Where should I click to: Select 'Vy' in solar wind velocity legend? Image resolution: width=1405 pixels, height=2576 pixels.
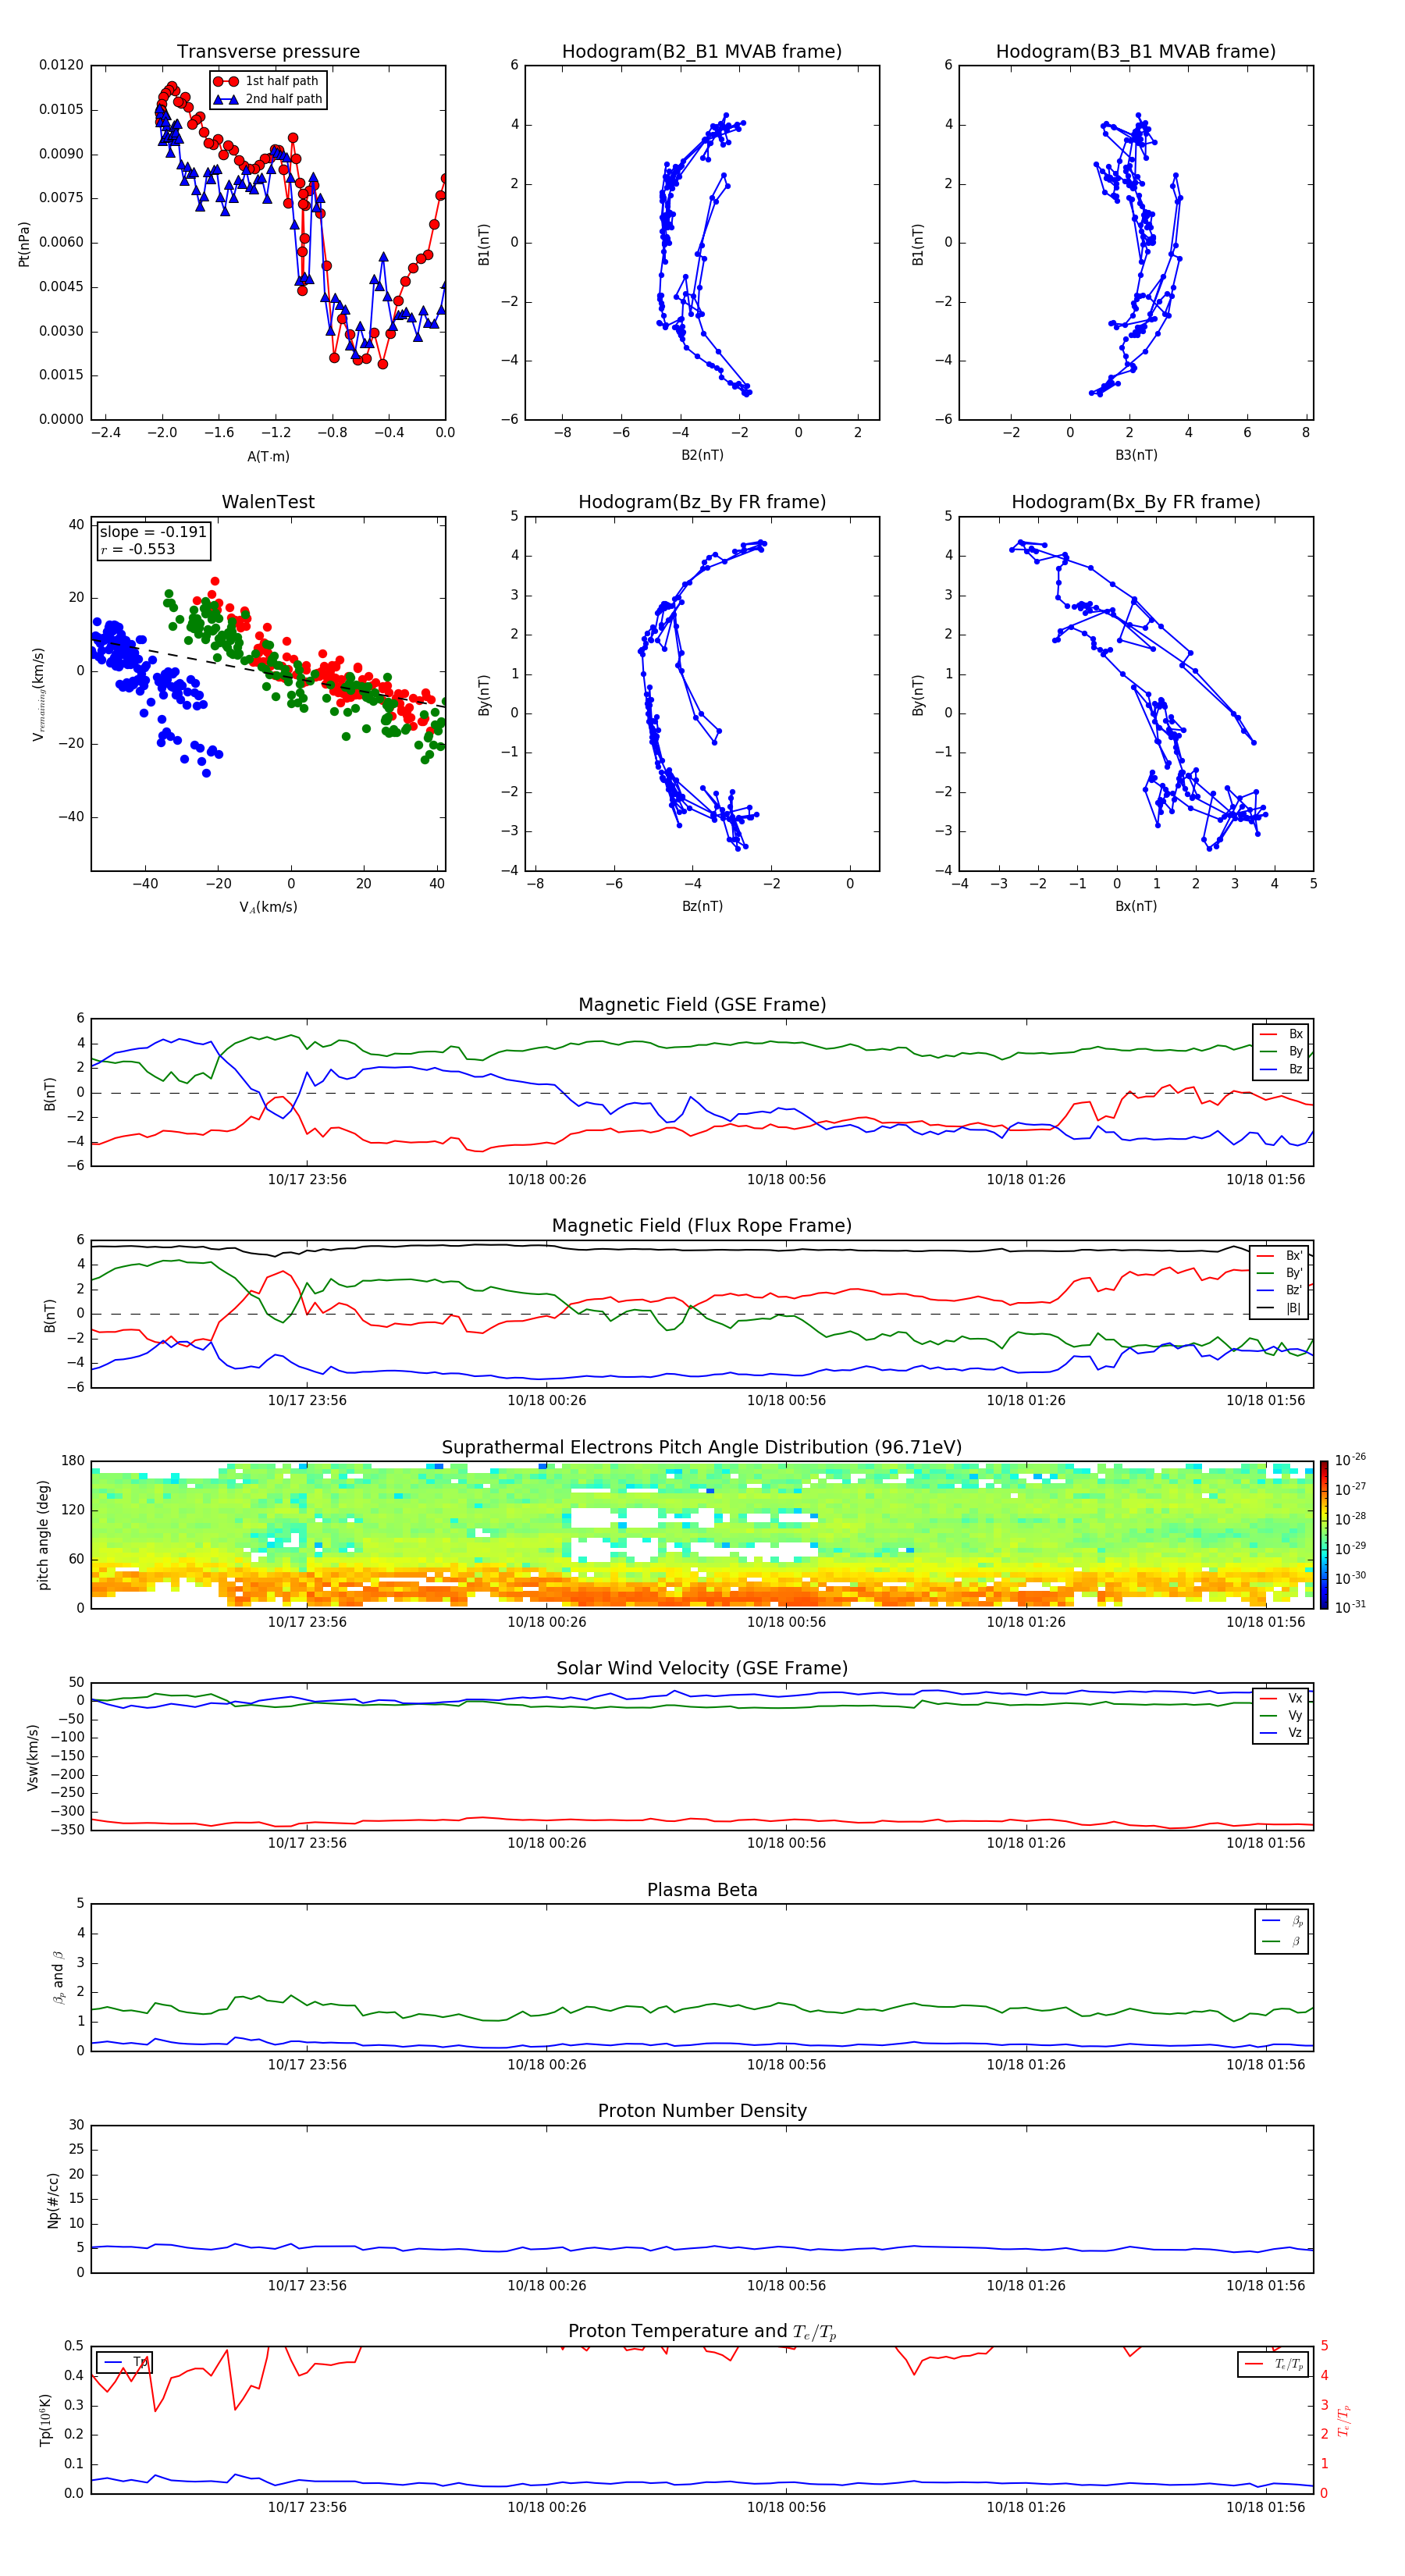[x=1281, y=1716]
